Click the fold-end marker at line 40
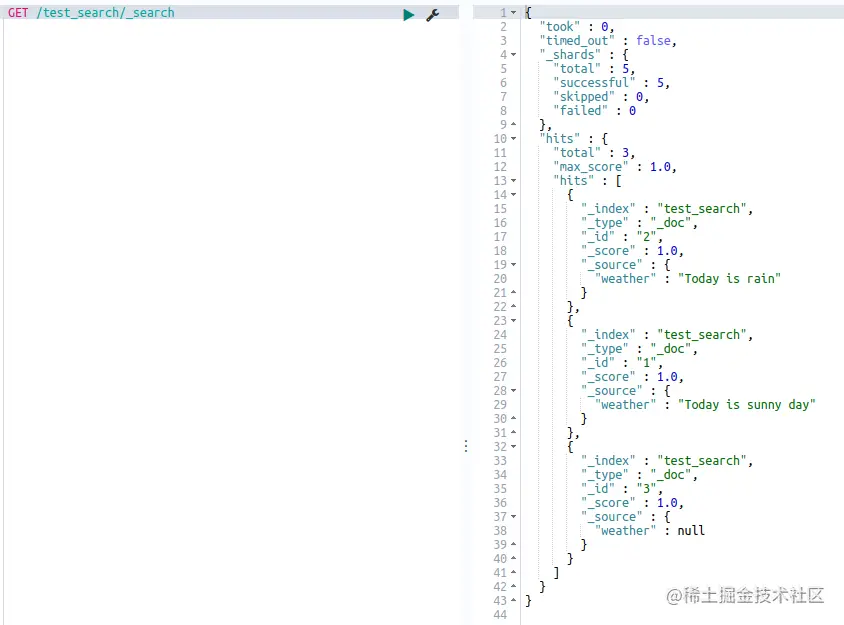Image resolution: width=844 pixels, height=625 pixels. 514,558
